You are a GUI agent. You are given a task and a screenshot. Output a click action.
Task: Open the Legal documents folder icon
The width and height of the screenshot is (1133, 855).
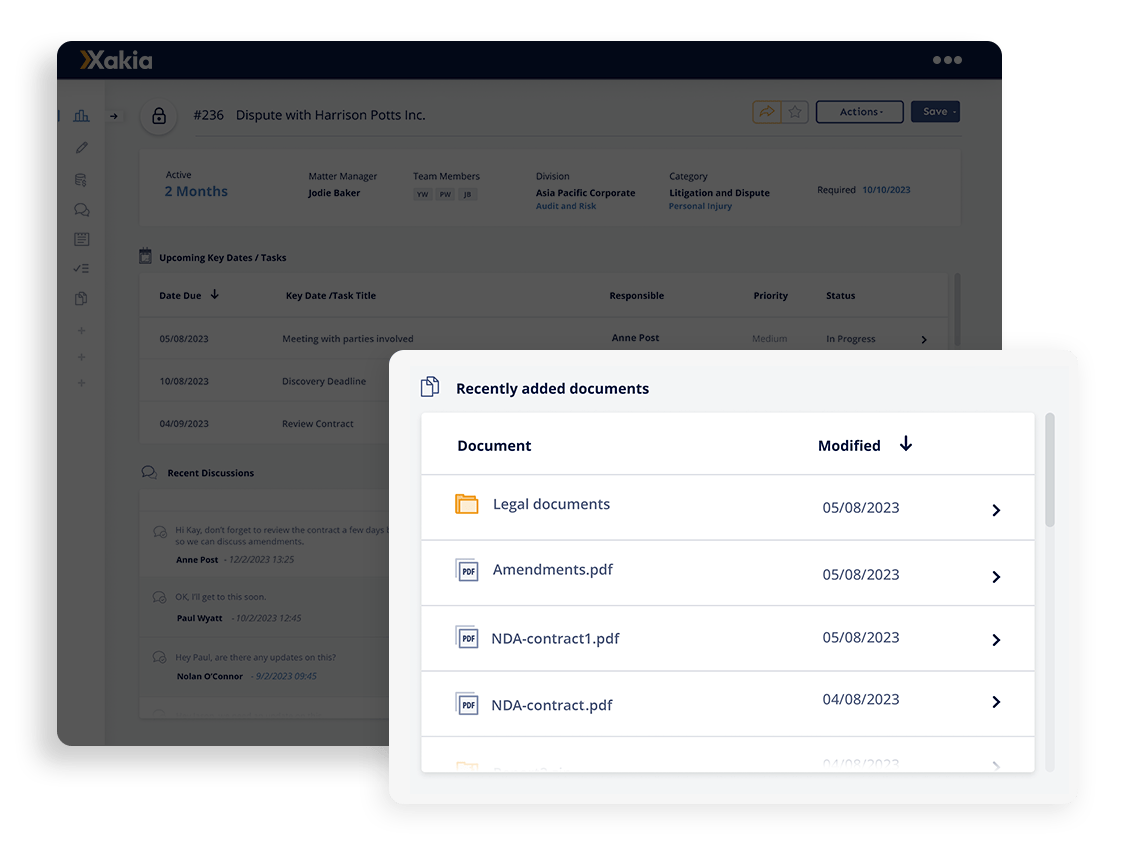coord(467,504)
